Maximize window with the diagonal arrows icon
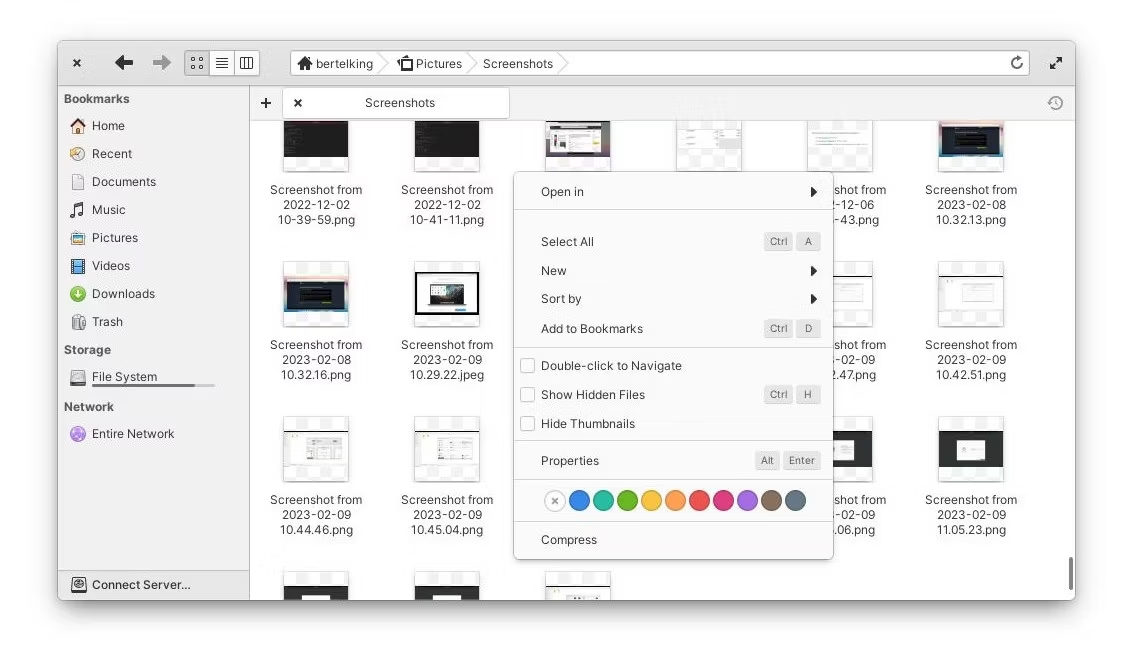Image resolution: width=1134 pixels, height=650 pixels. 1056,63
